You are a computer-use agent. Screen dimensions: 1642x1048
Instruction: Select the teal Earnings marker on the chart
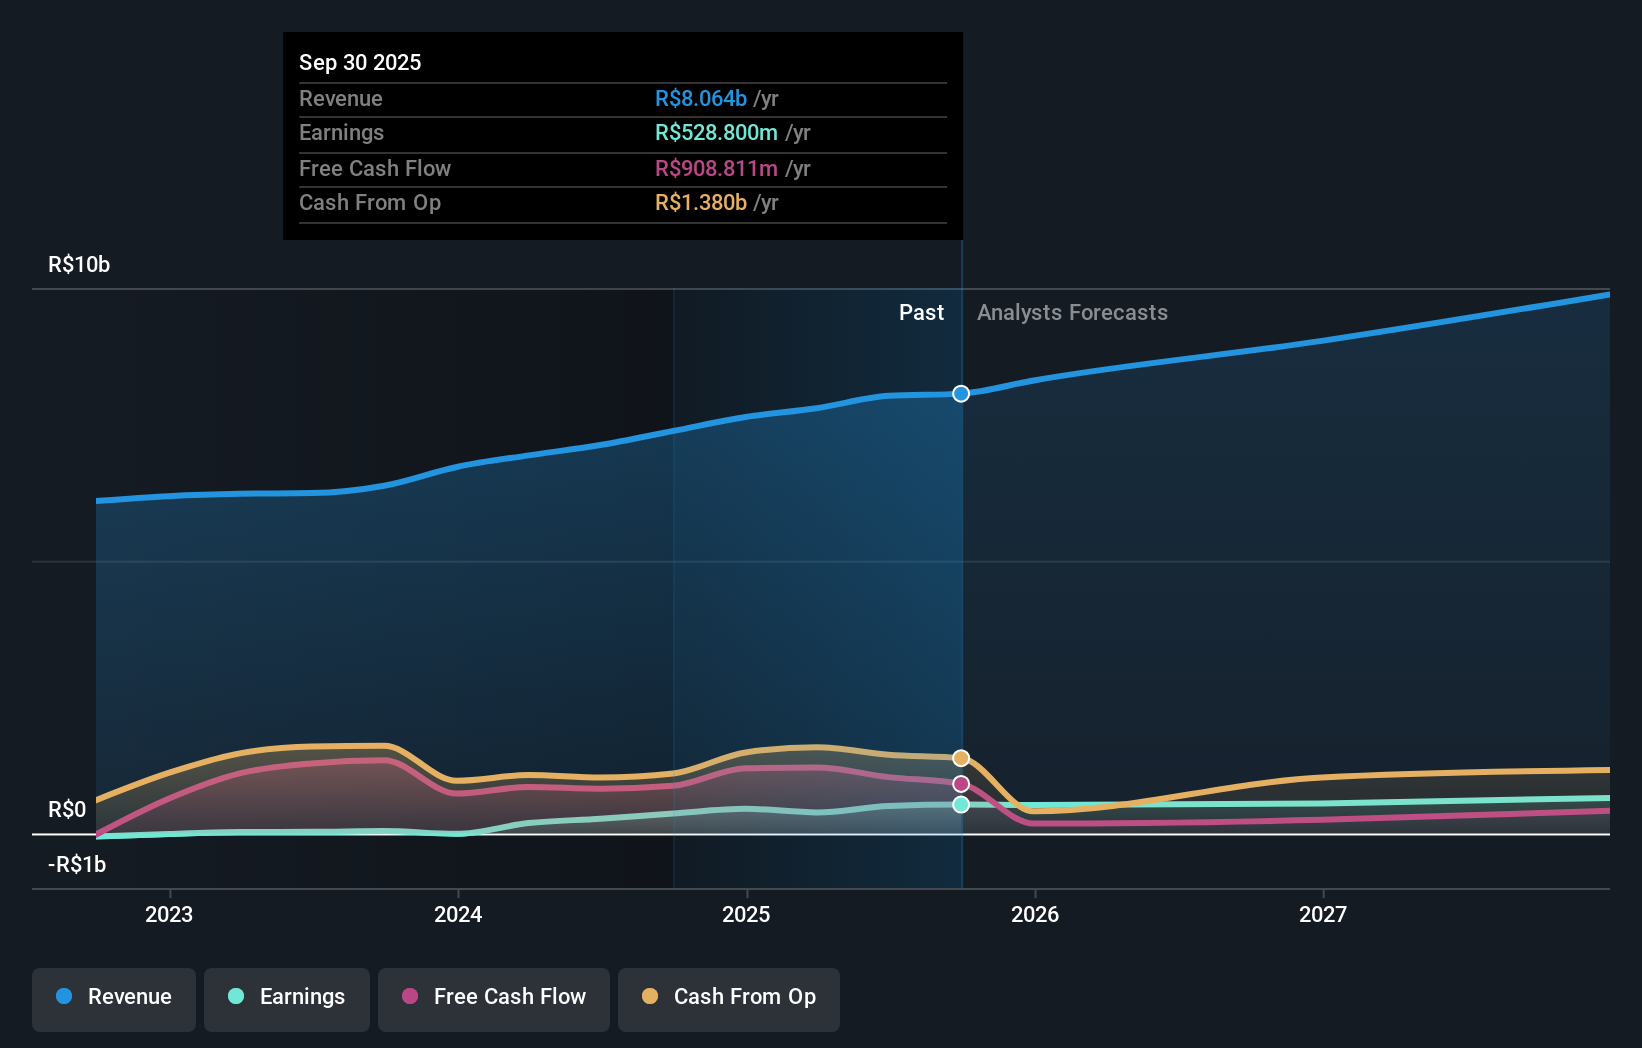pos(961,804)
